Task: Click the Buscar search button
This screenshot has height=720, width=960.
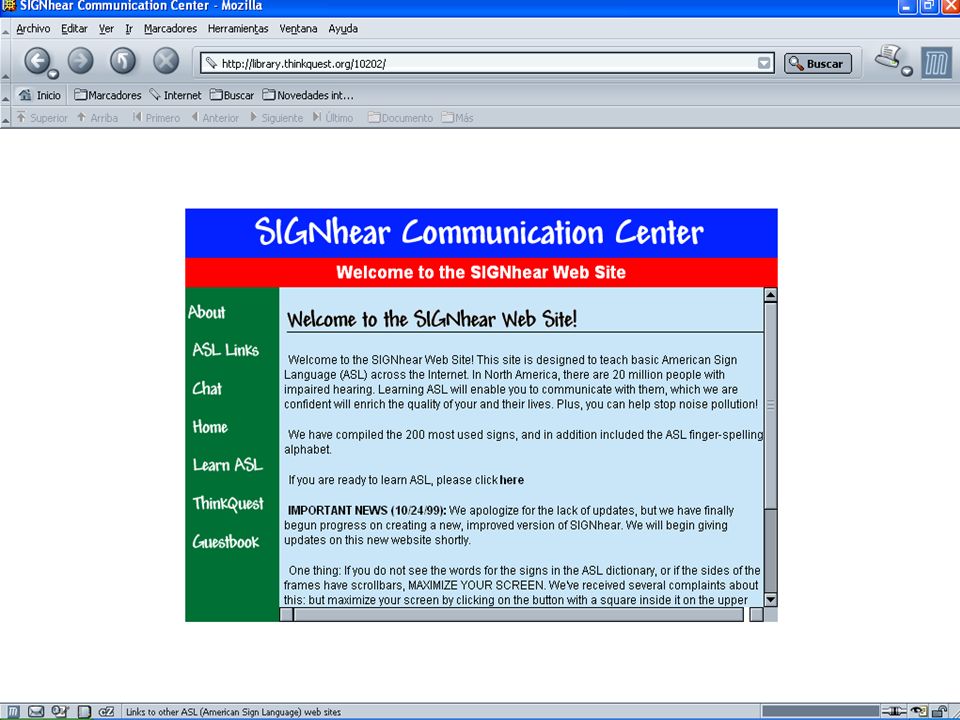Action: pyautogui.click(x=818, y=64)
